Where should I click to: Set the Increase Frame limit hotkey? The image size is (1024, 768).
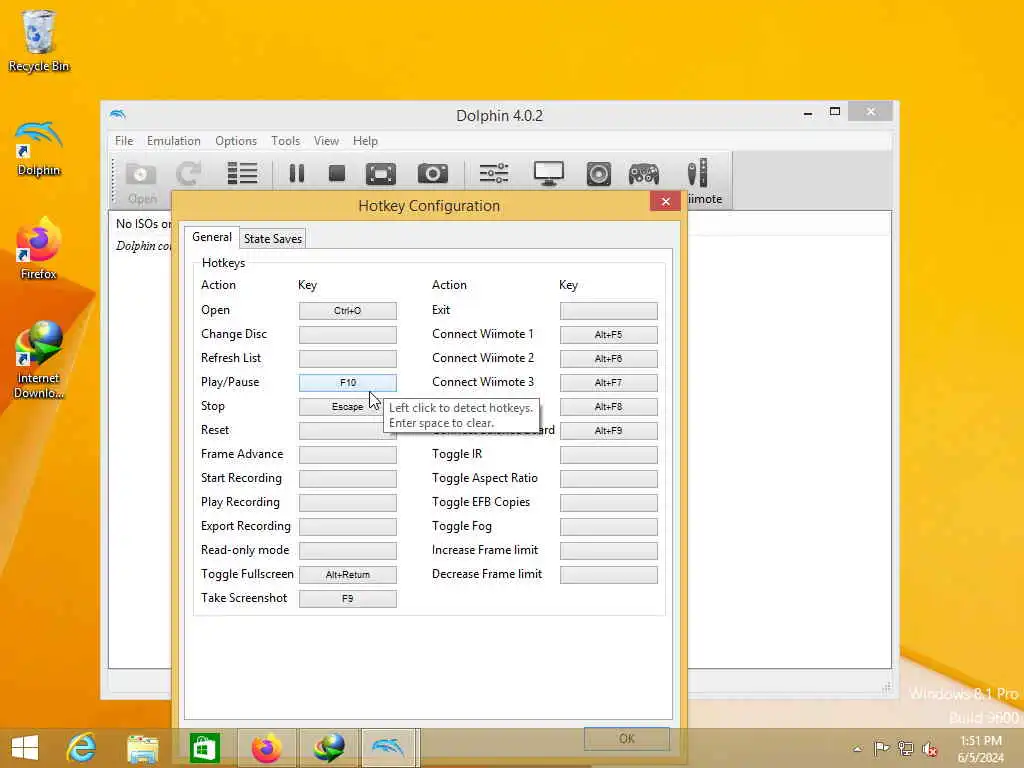click(609, 551)
